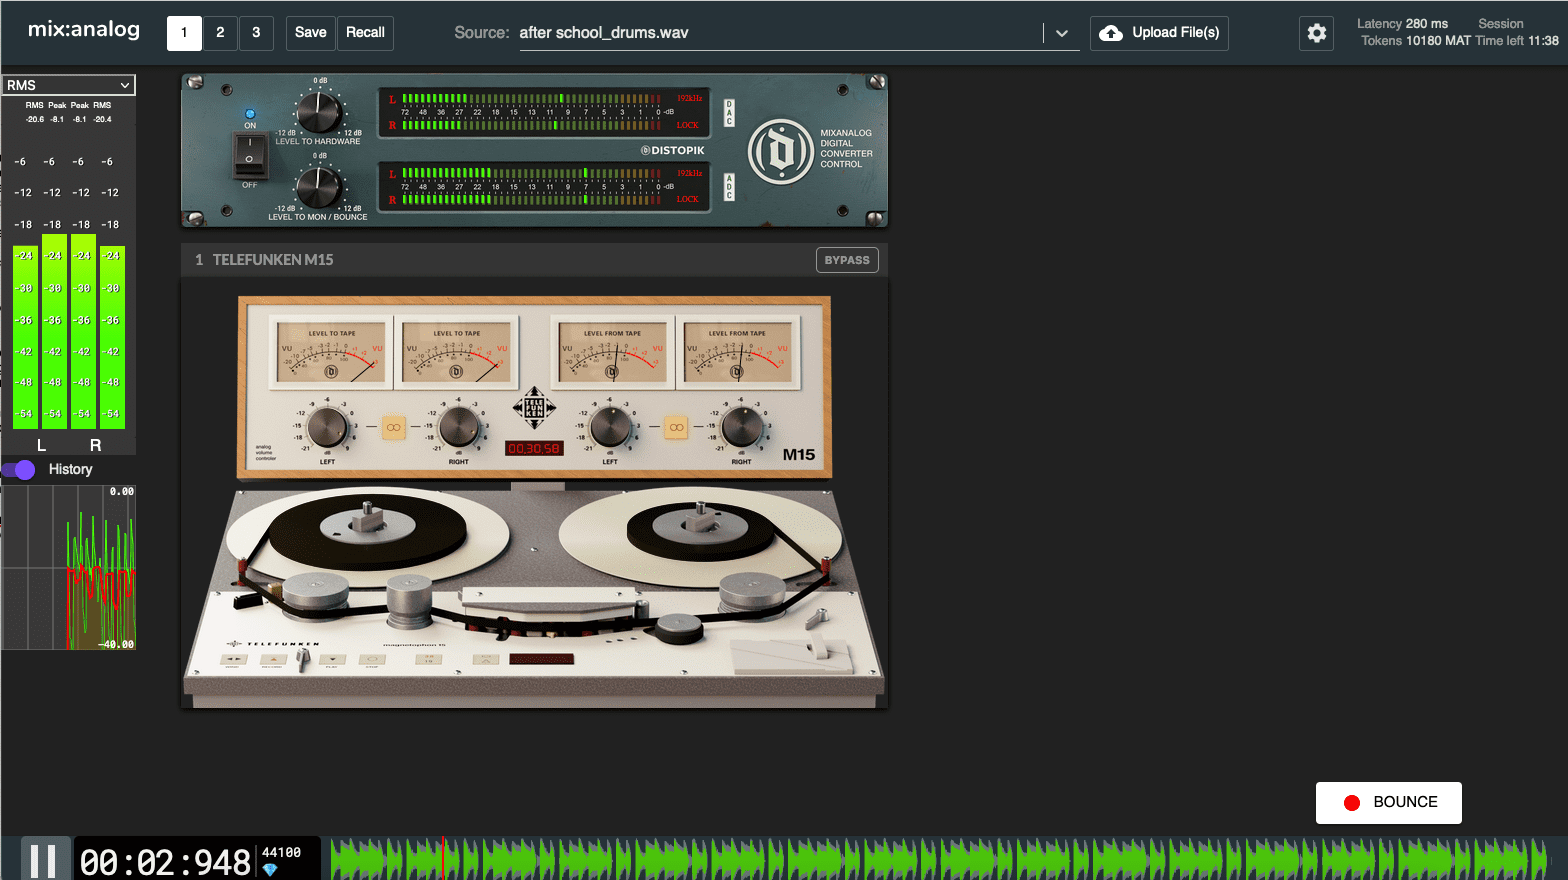Screen dimensions: 1568x880
Task: Pause playback with the pause button
Action: 43,860
